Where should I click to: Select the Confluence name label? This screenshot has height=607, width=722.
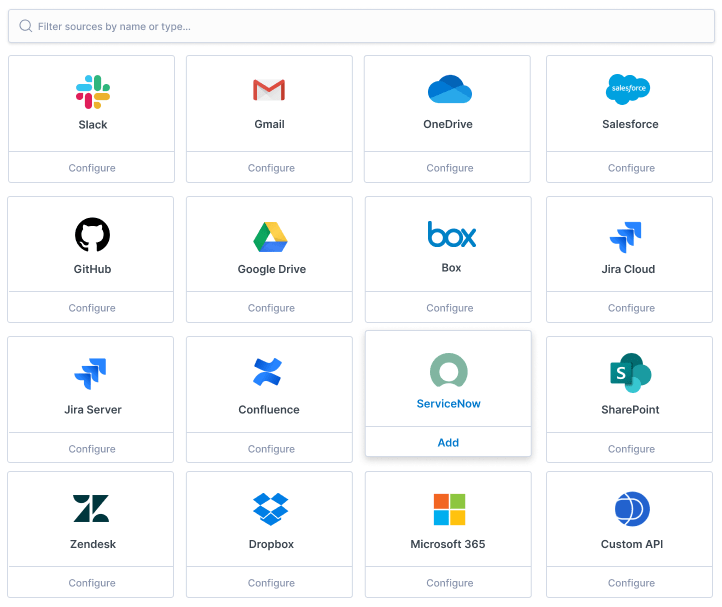pos(269,409)
